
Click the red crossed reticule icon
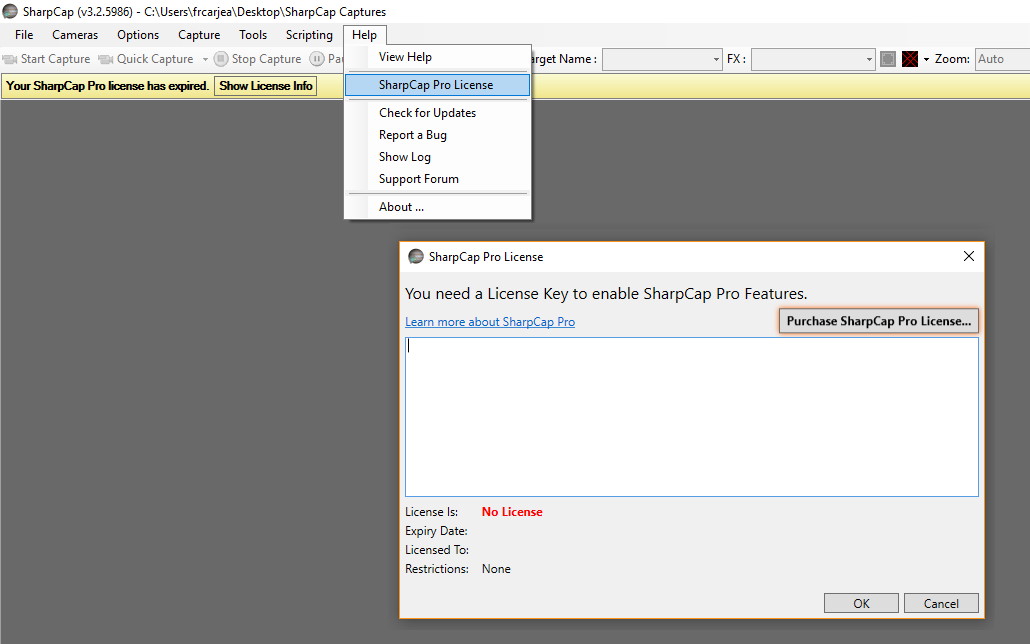tap(910, 59)
